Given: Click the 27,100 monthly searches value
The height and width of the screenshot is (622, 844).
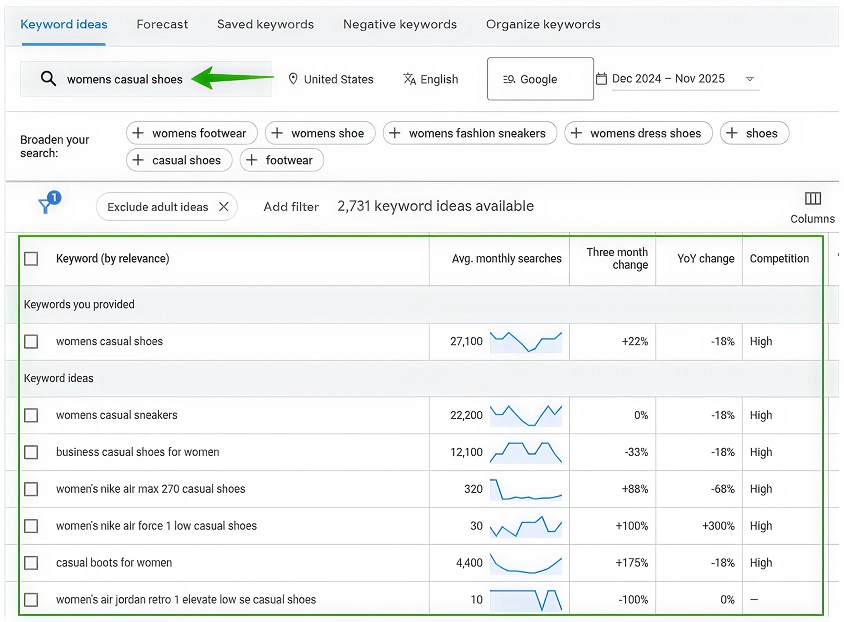Looking at the screenshot, I should (466, 342).
